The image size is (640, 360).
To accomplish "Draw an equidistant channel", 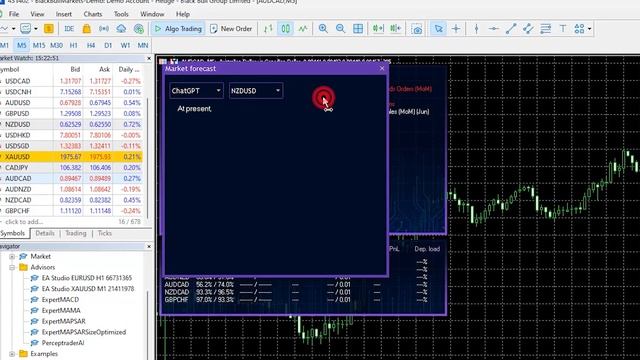I will (x=528, y=29).
